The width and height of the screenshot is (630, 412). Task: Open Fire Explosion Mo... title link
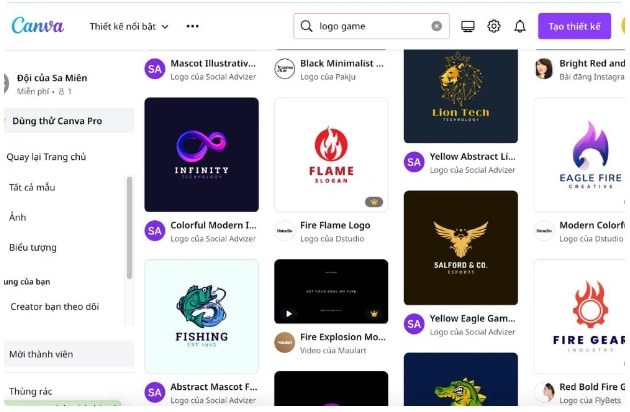343,337
